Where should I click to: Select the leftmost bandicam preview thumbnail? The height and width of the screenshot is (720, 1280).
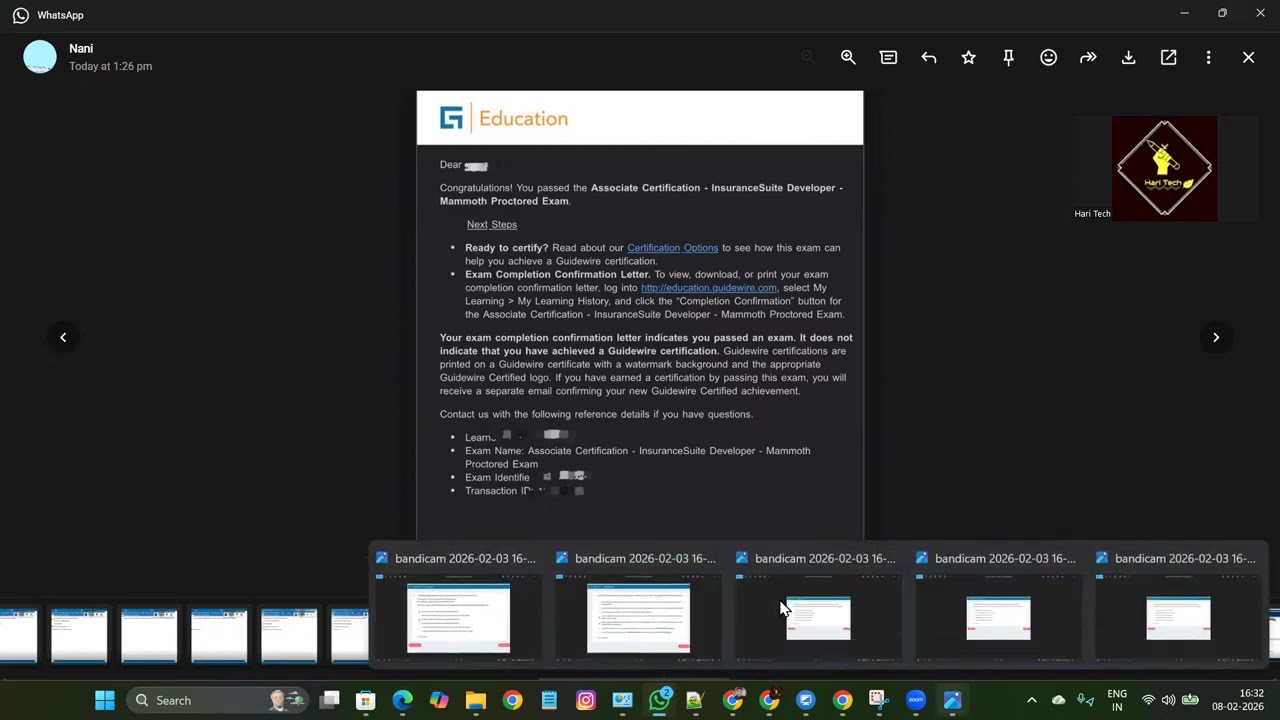click(458, 617)
